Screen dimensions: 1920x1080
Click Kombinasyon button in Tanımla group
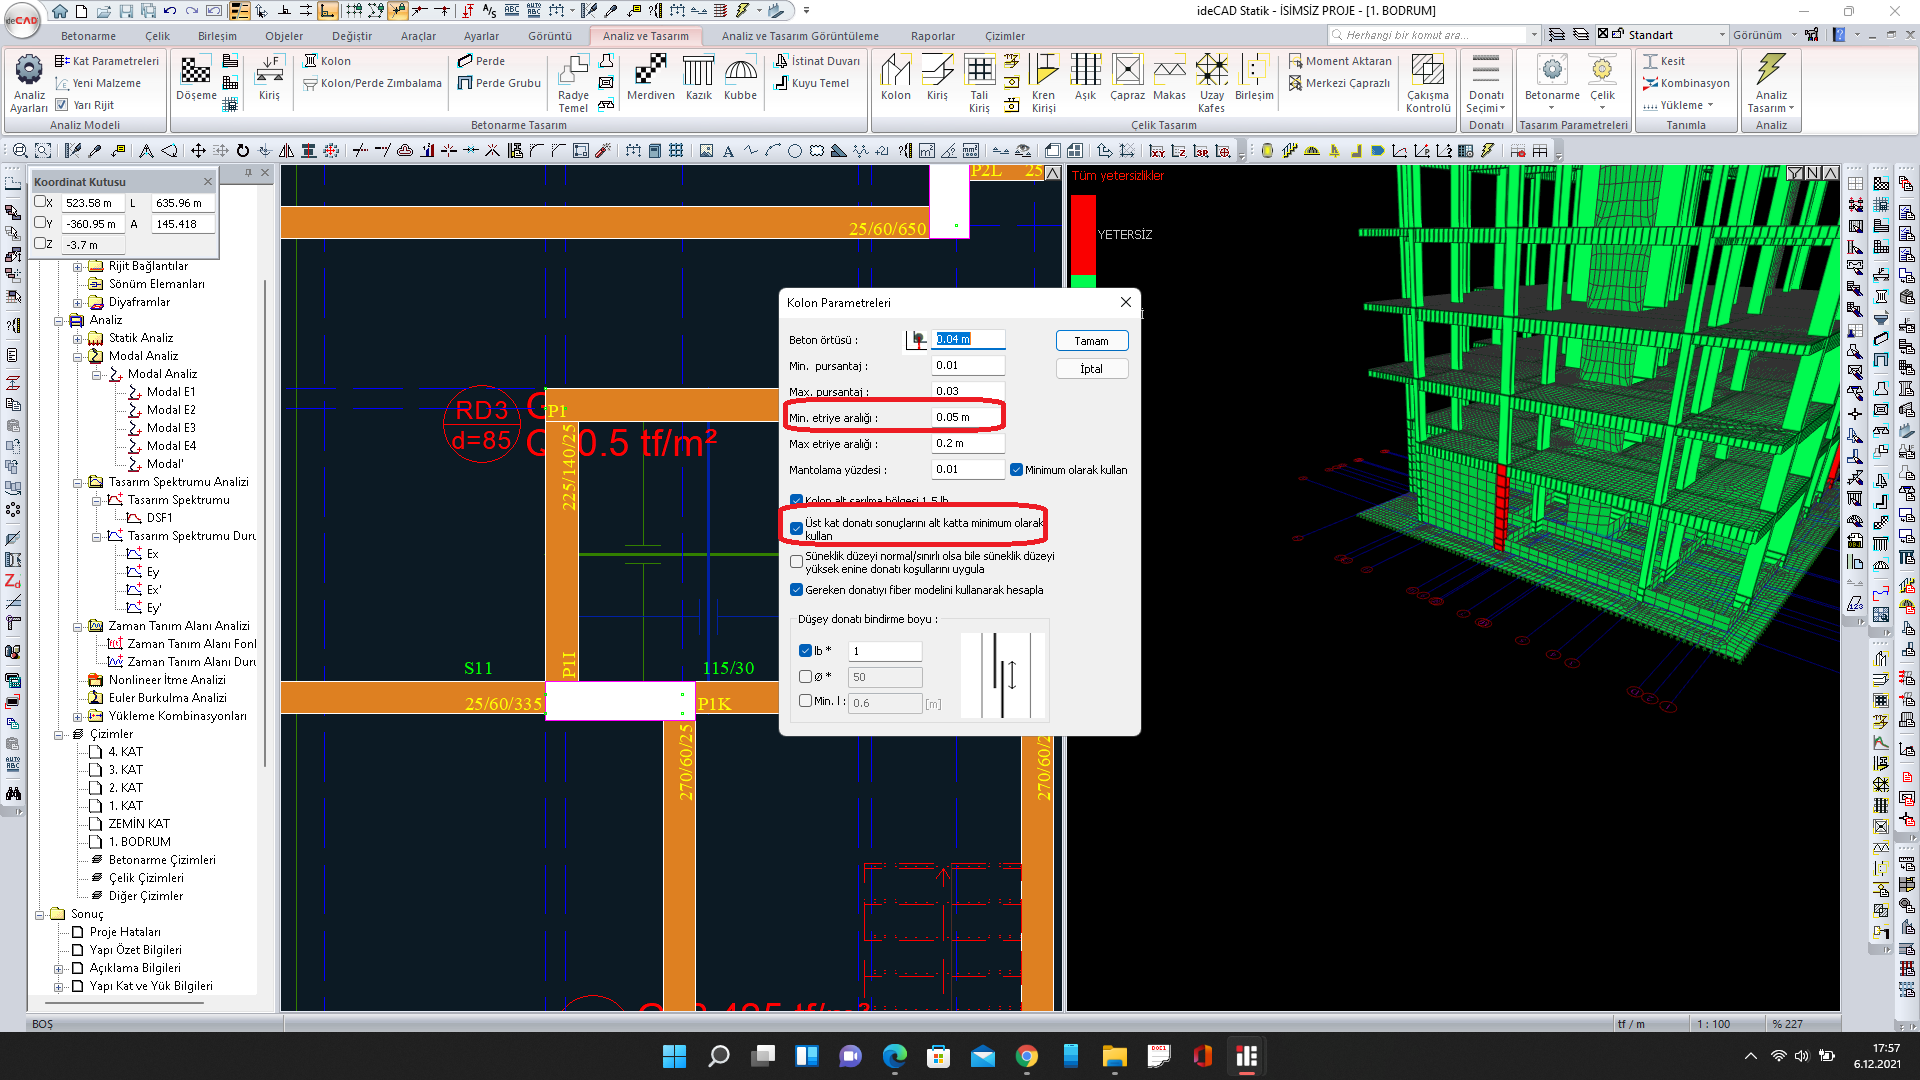tap(1686, 83)
